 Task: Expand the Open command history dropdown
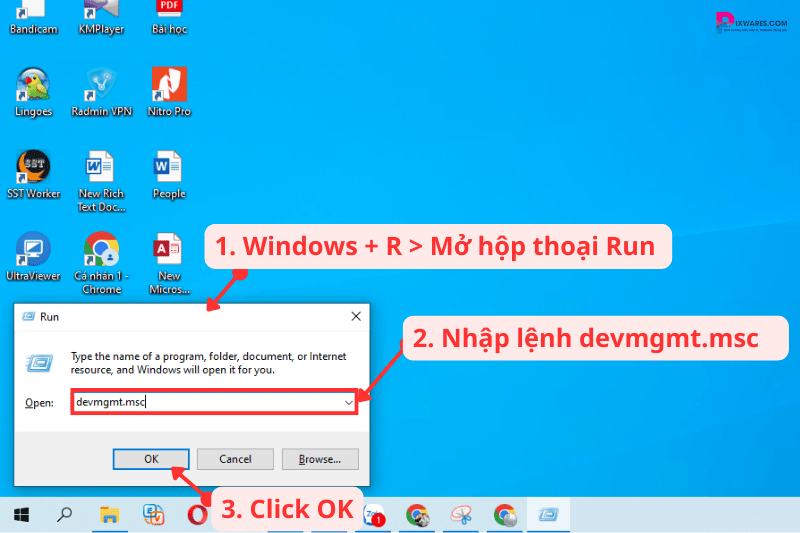[348, 402]
